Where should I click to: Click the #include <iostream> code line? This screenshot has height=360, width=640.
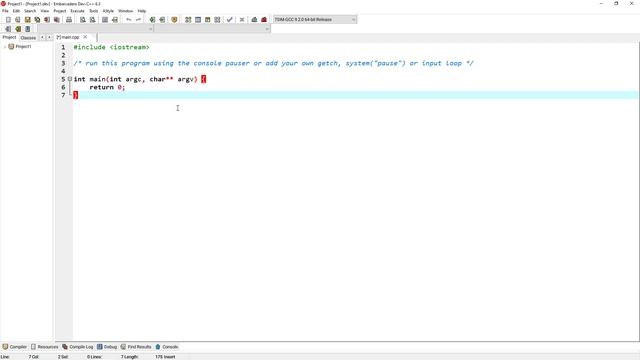[111, 47]
